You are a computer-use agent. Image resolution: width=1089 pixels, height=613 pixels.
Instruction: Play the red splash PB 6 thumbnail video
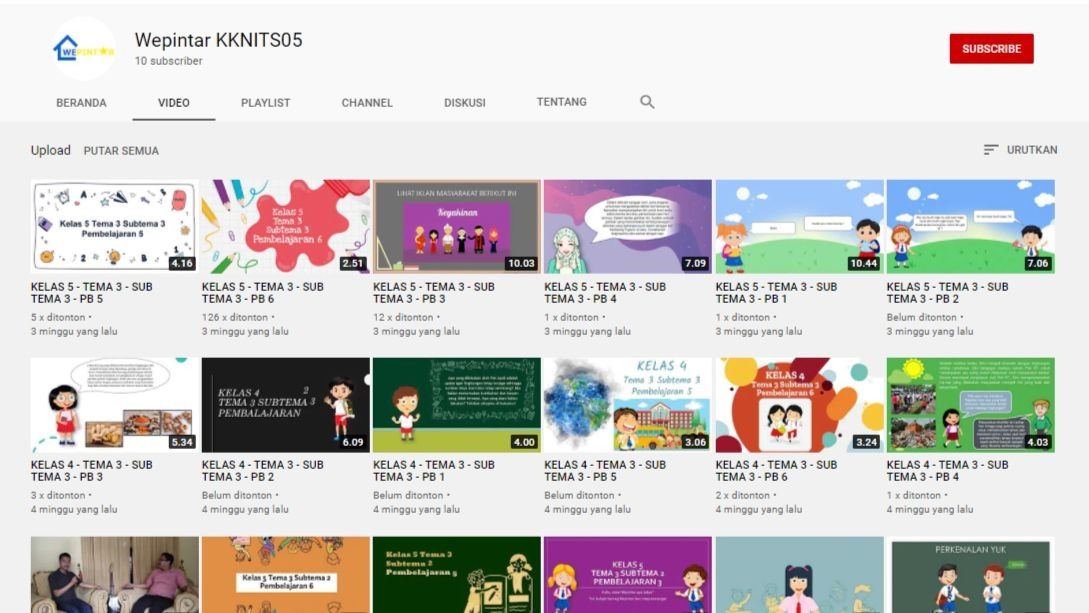point(285,226)
